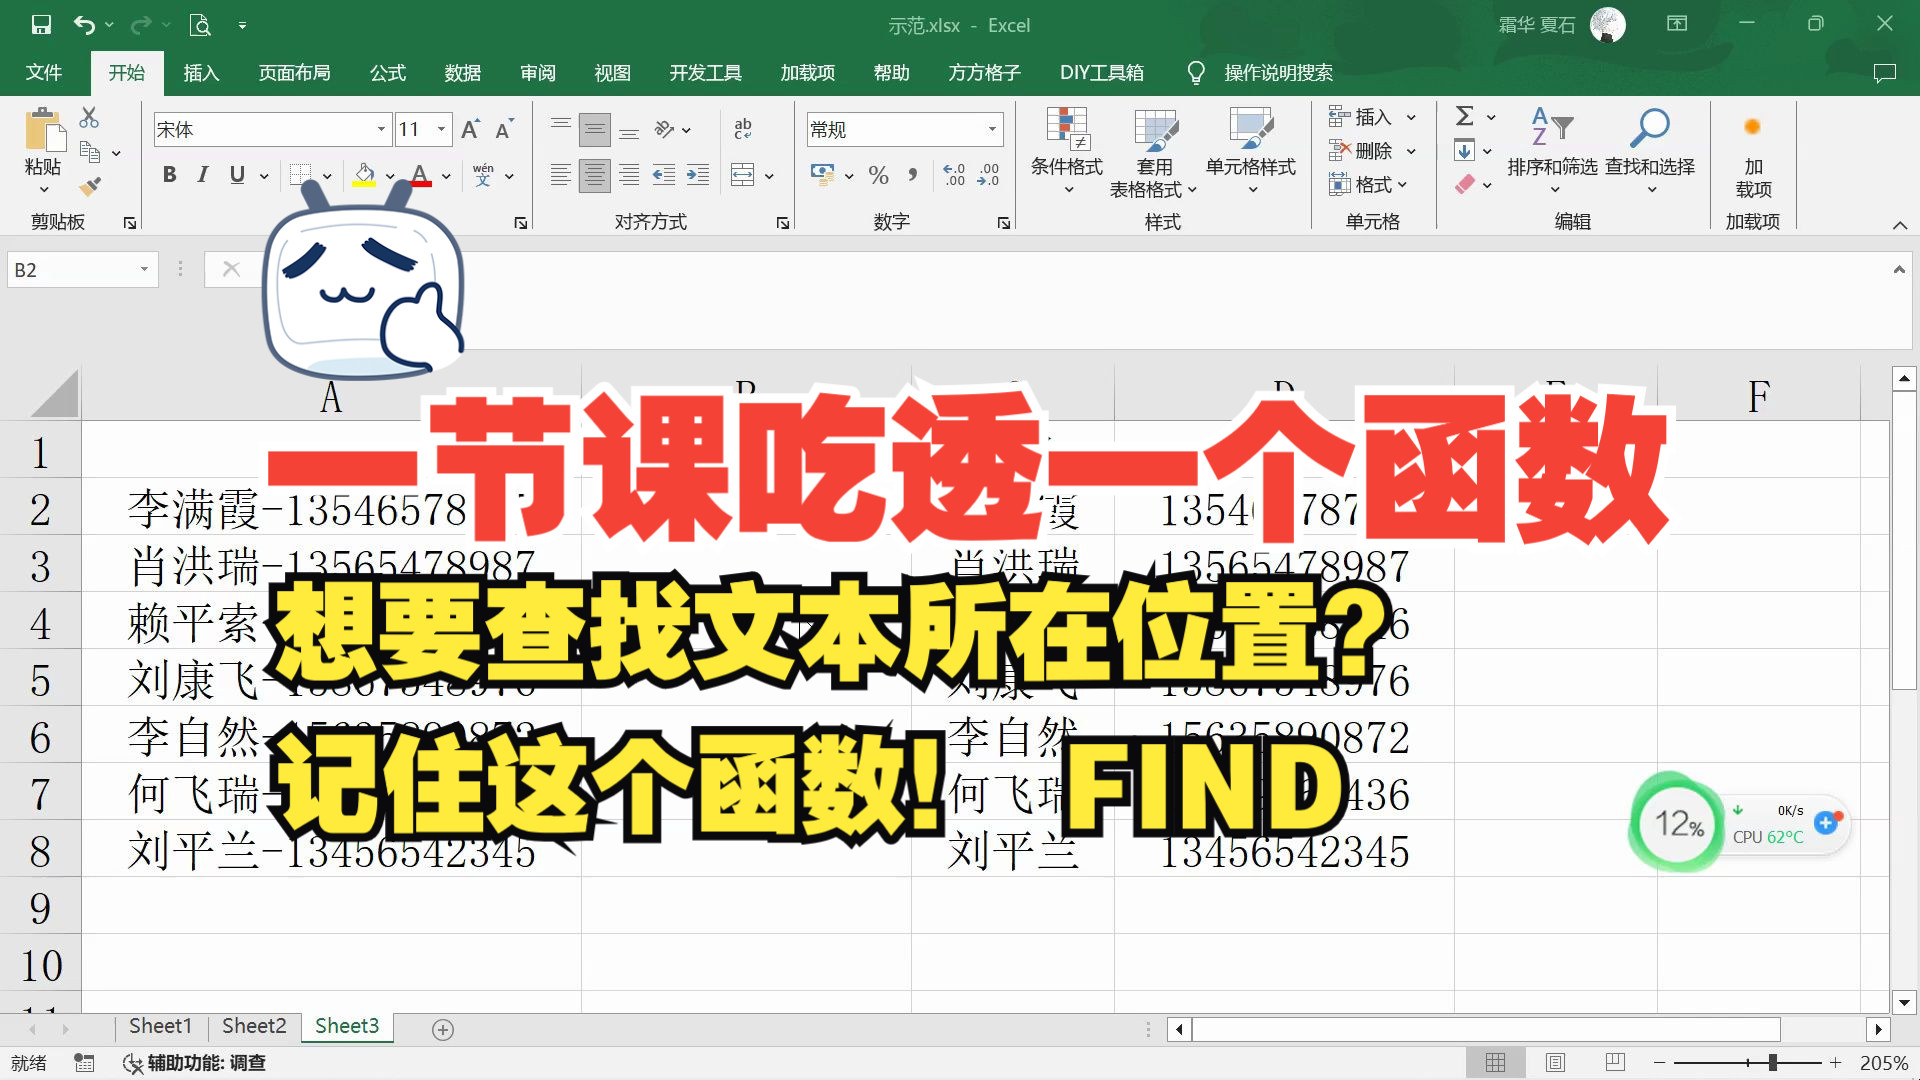Open the number format dropdown 常规
Image resolution: width=1920 pixels, height=1080 pixels.
[992, 129]
